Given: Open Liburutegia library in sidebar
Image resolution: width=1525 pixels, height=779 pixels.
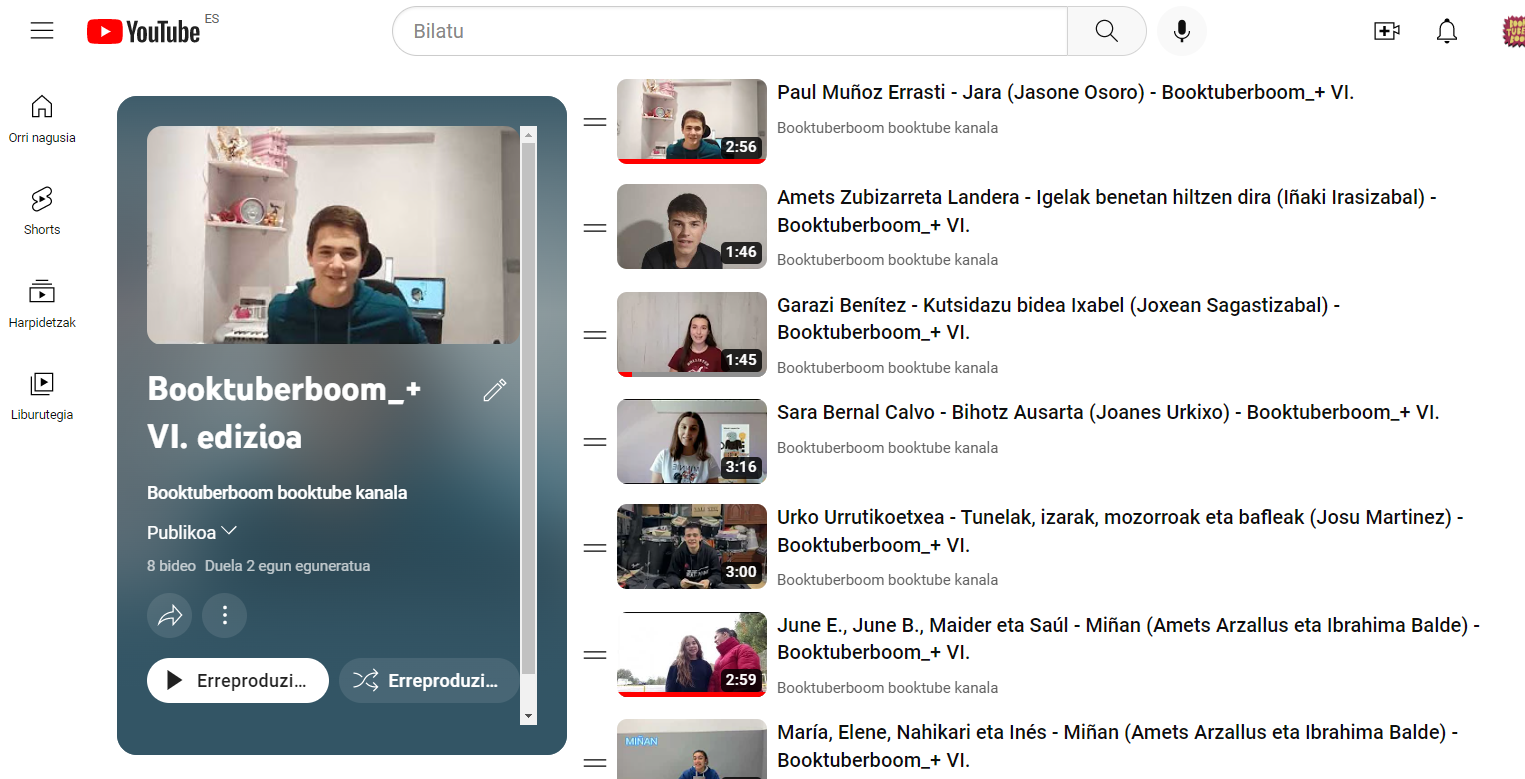Looking at the screenshot, I should [42, 396].
